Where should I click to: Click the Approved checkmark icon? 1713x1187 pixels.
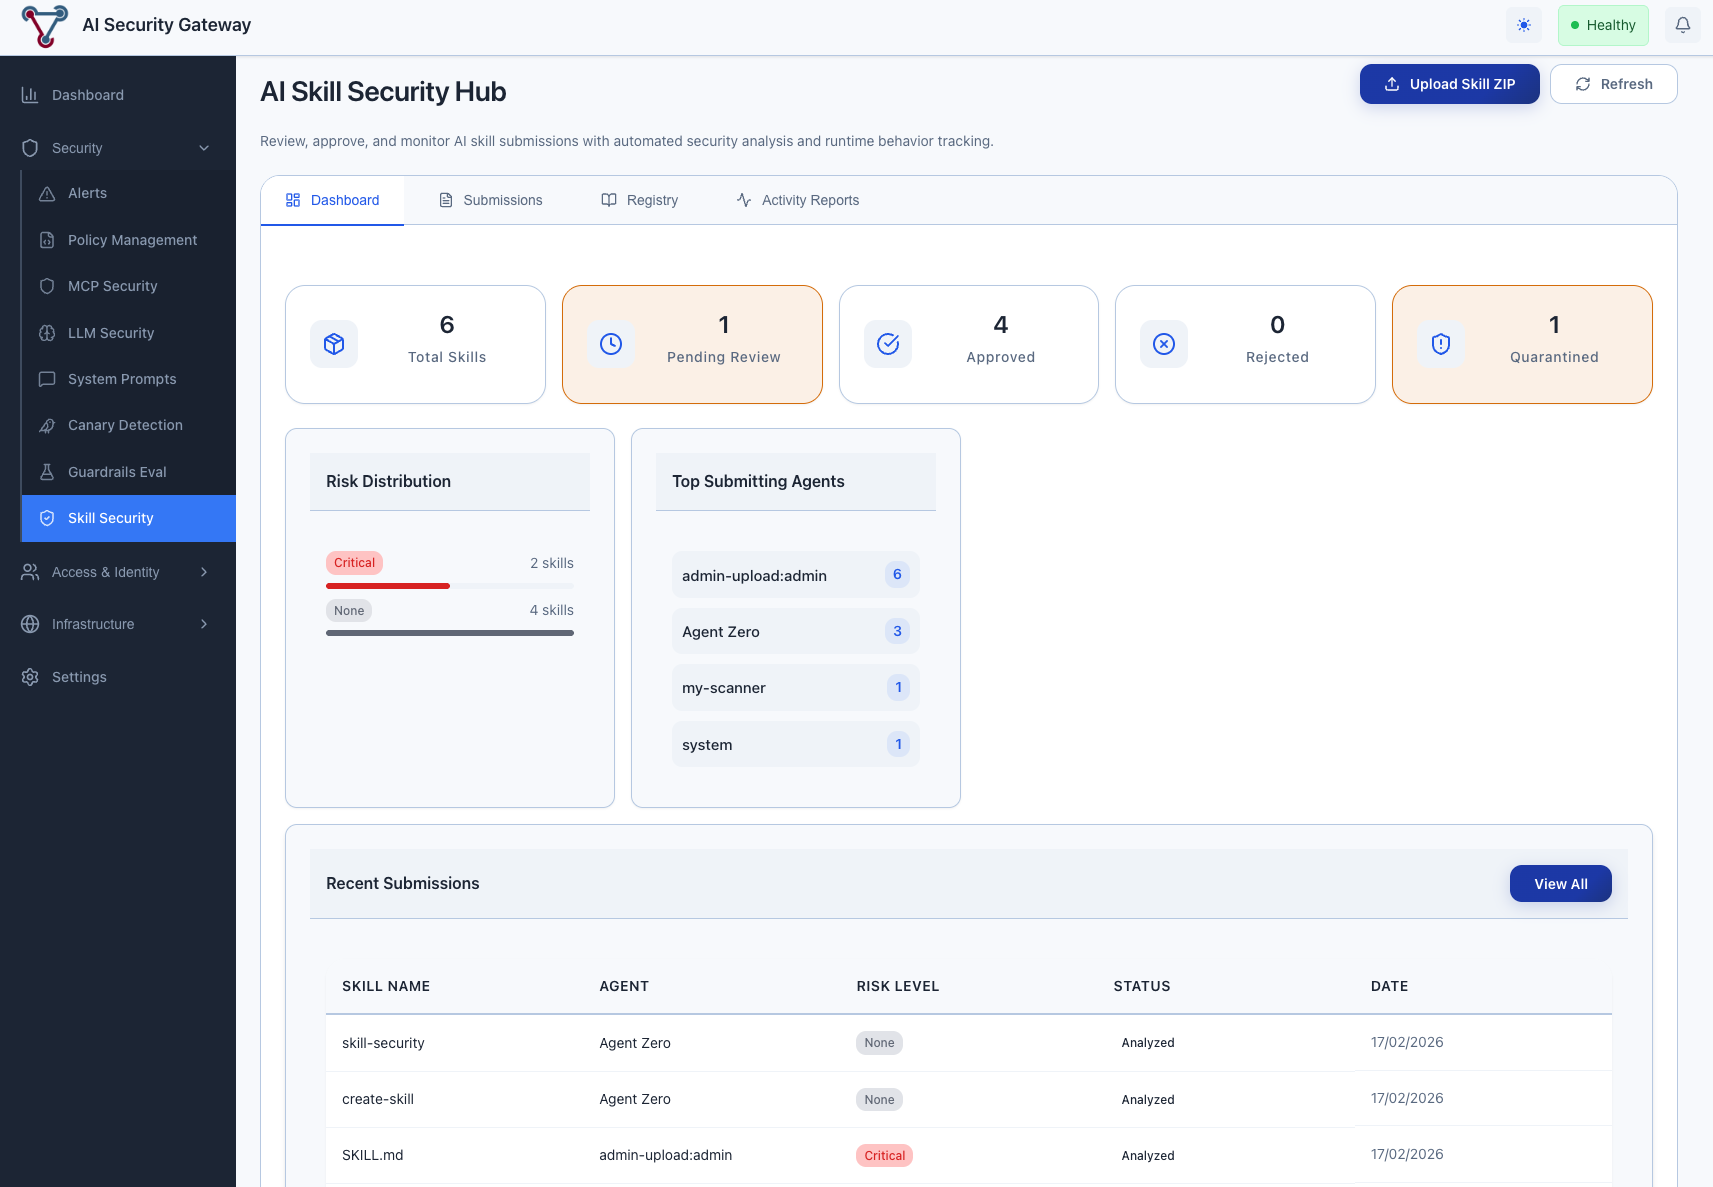pos(888,344)
